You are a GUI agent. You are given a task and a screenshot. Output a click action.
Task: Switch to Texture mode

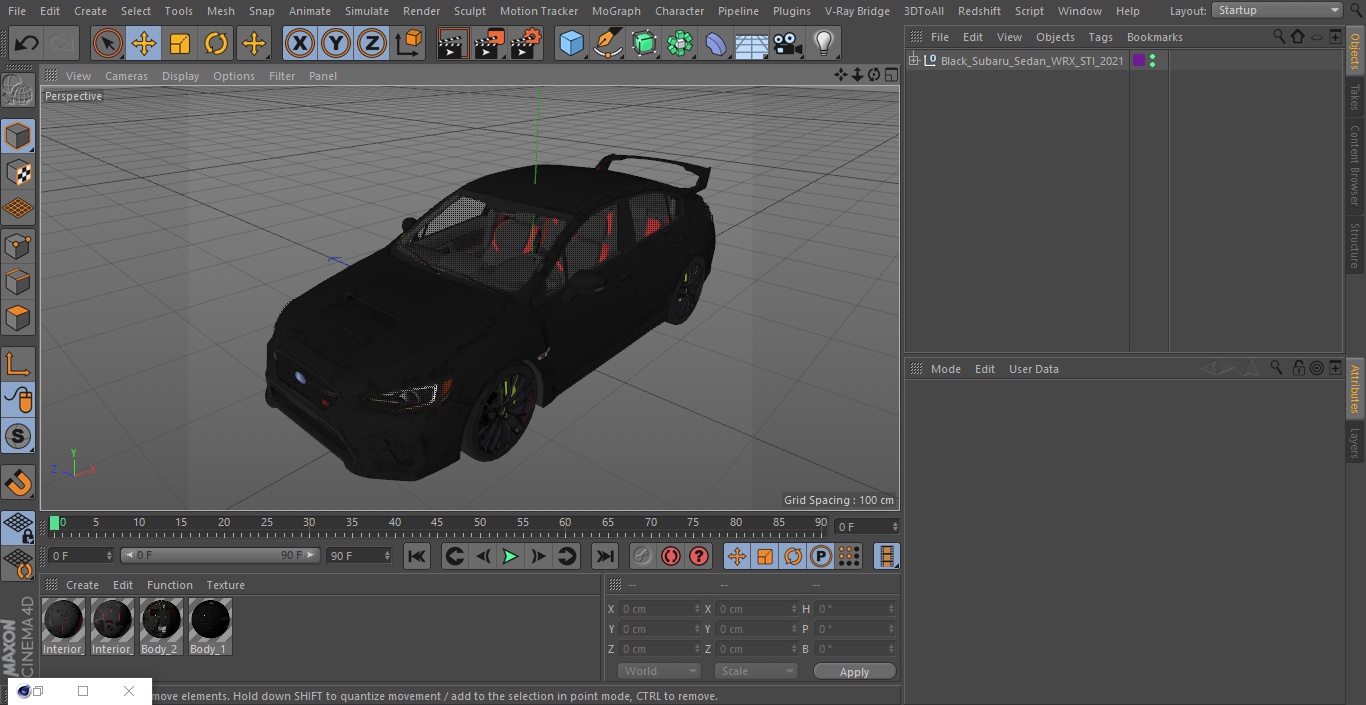[x=18, y=172]
